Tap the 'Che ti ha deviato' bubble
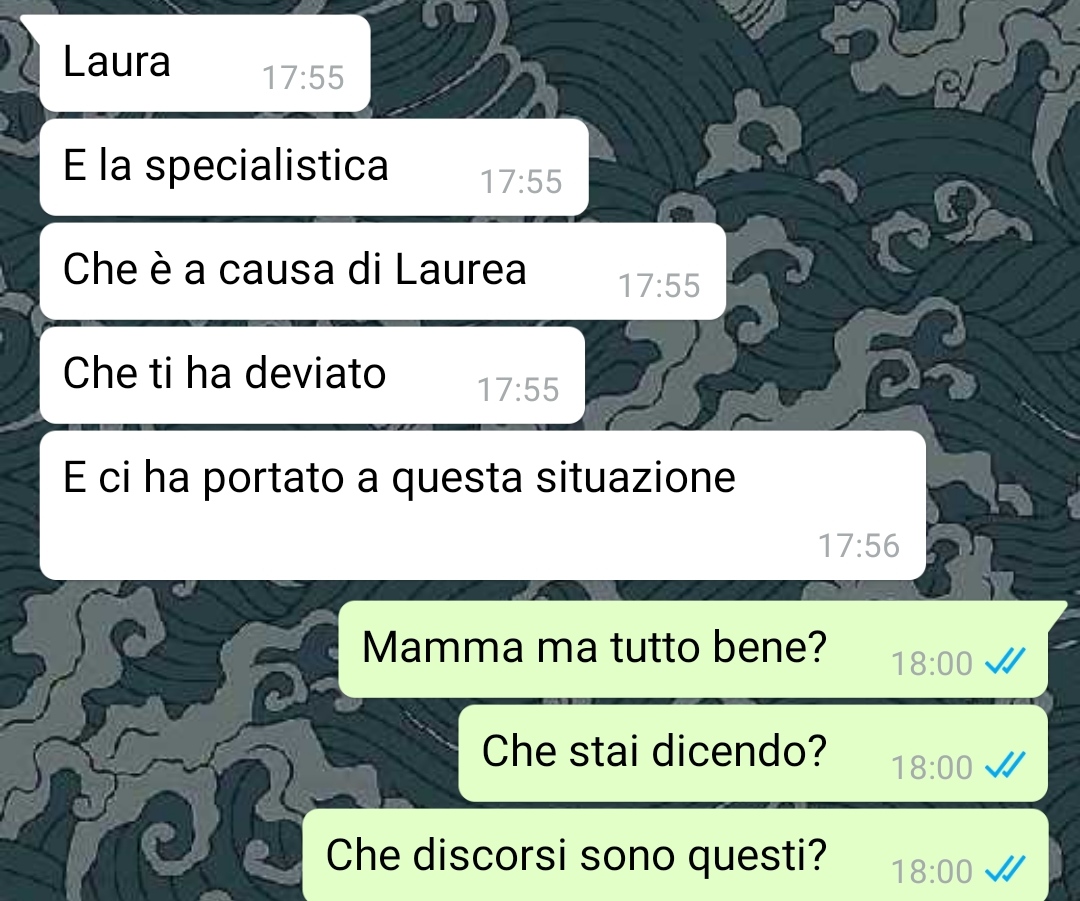 [312, 375]
